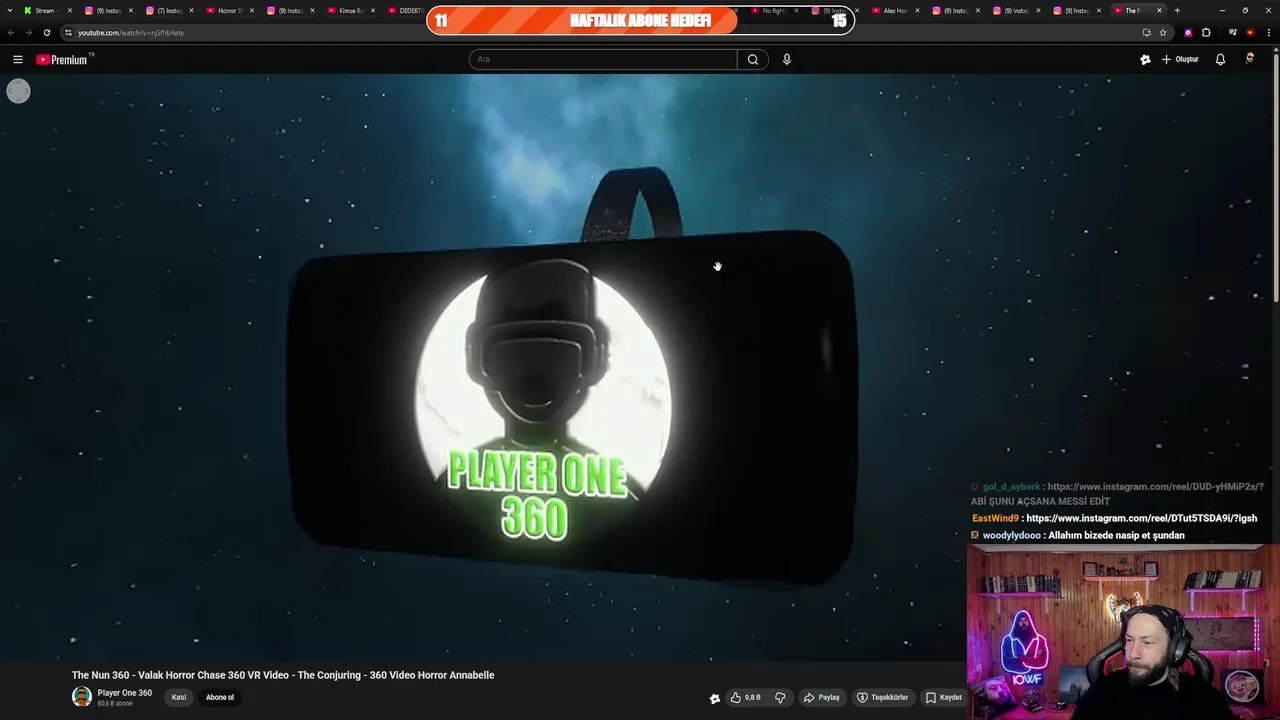Open 360 view control in video corner

18,91
